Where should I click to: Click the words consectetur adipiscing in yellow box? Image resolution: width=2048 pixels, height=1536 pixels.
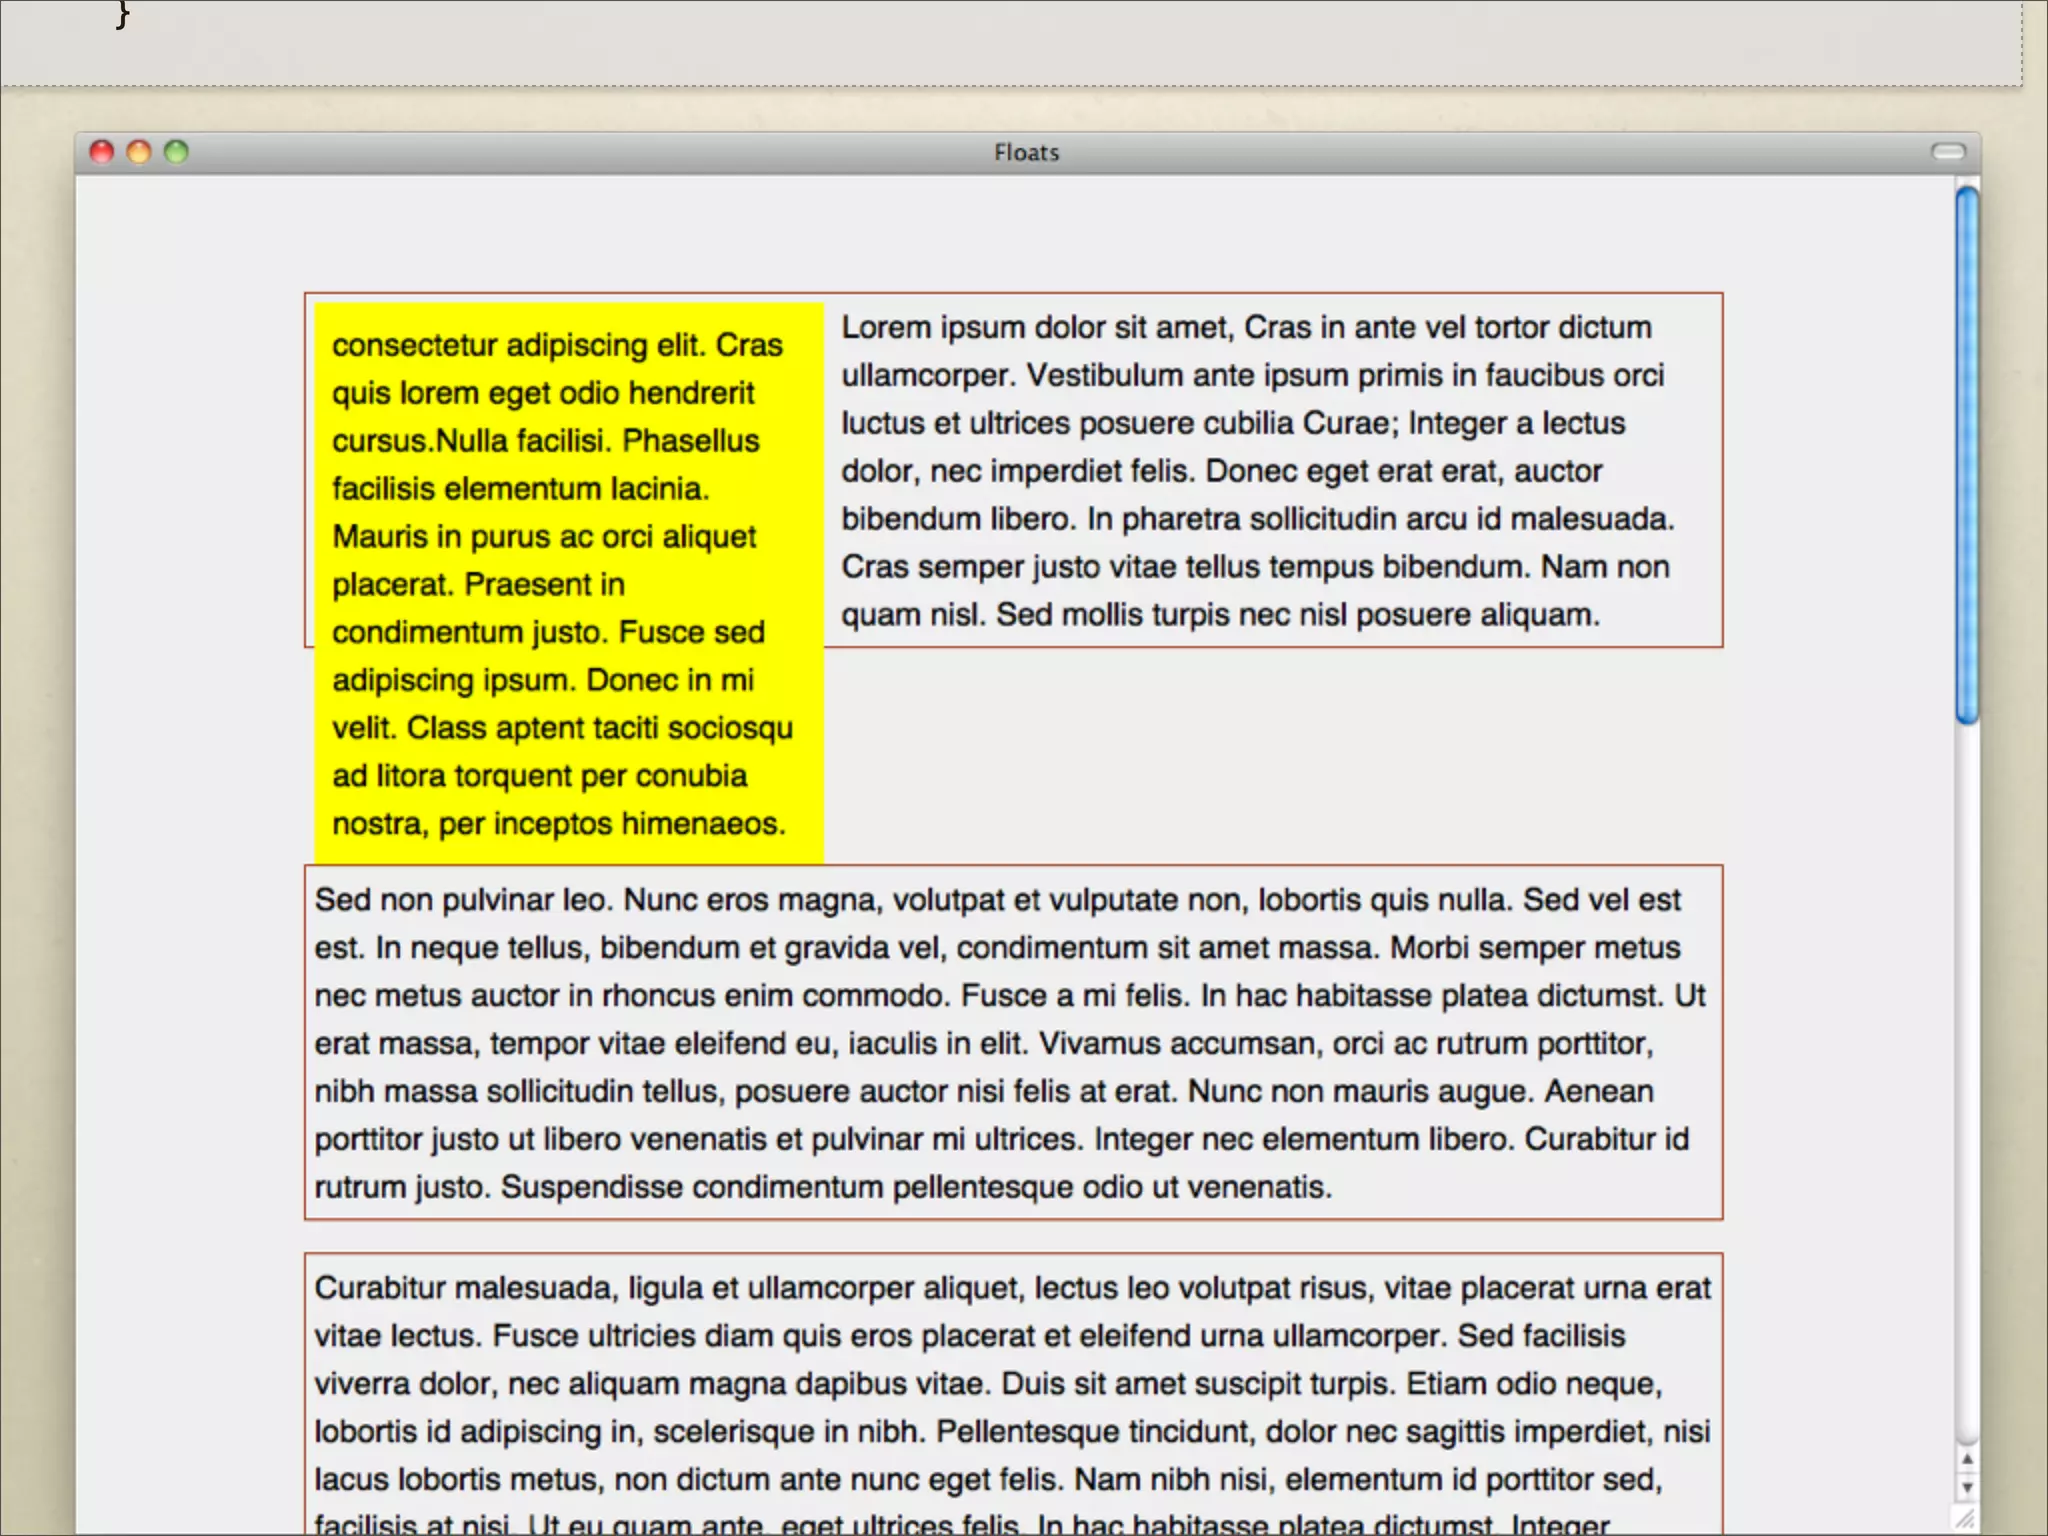[x=490, y=345]
